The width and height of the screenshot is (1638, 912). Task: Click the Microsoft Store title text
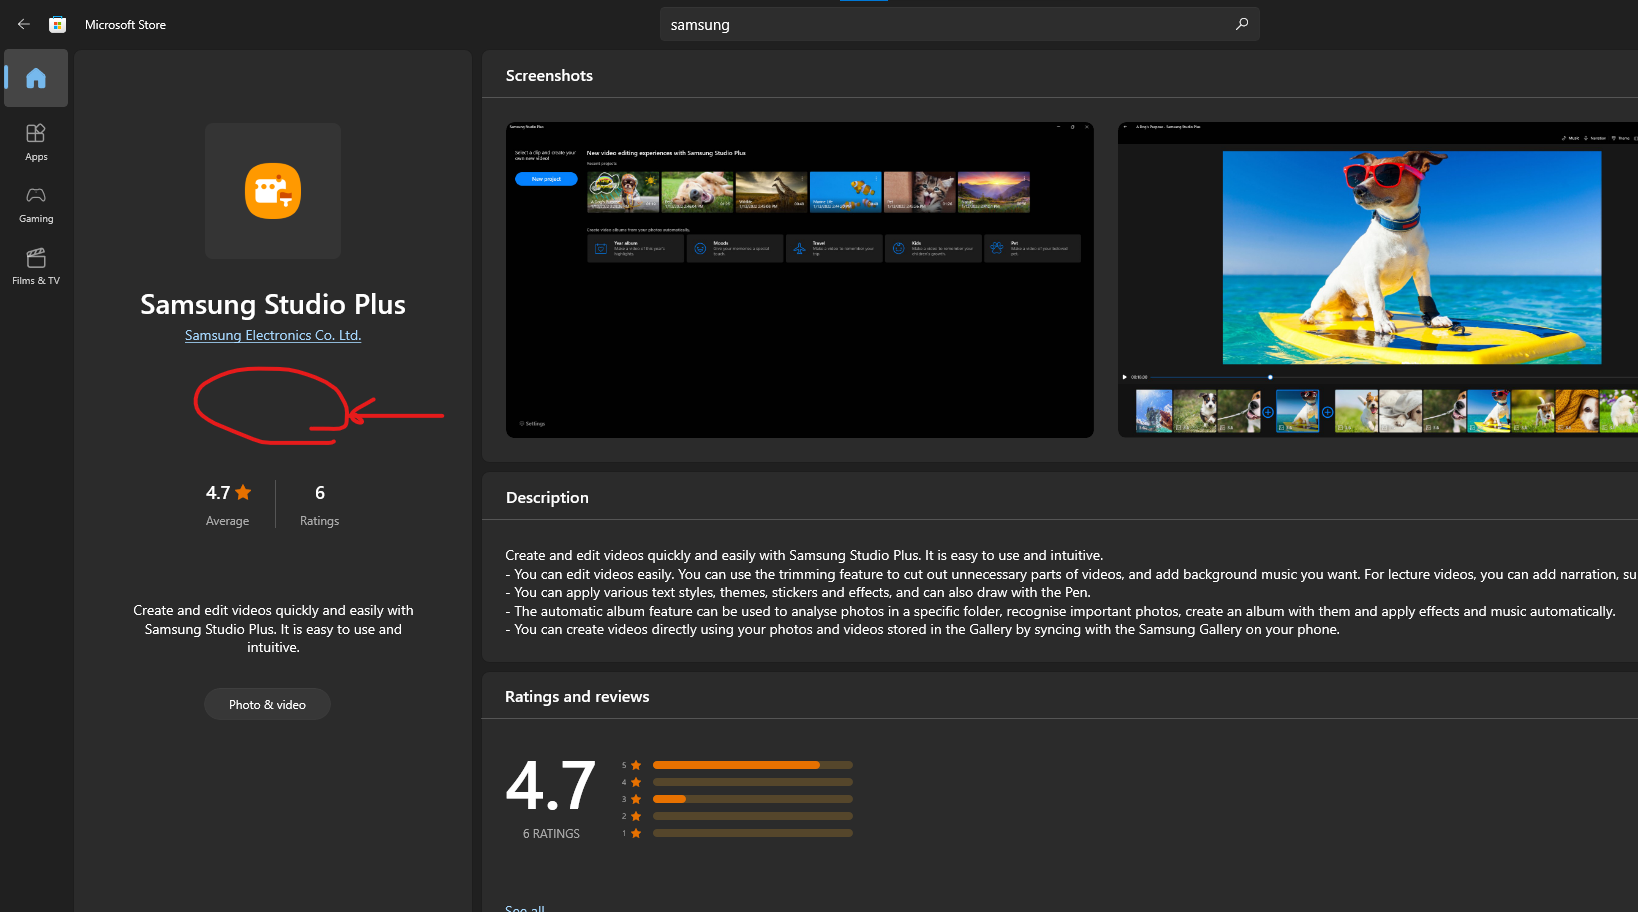point(125,25)
